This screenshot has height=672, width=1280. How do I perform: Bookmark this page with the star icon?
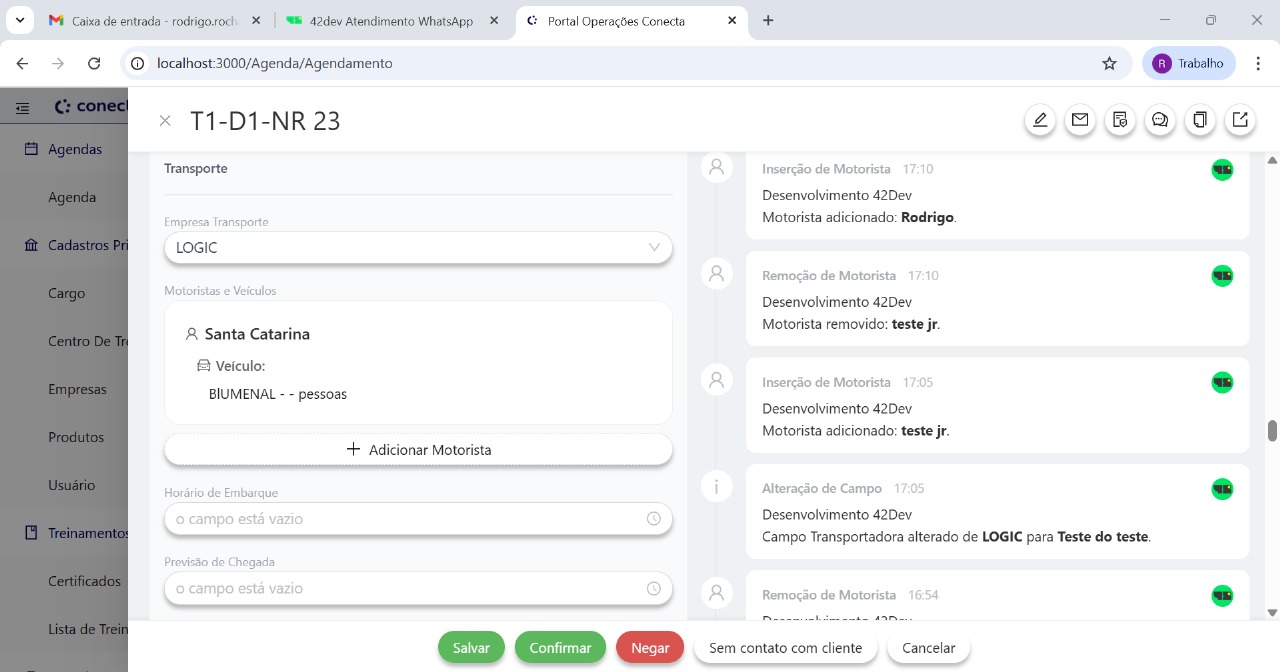(1109, 63)
